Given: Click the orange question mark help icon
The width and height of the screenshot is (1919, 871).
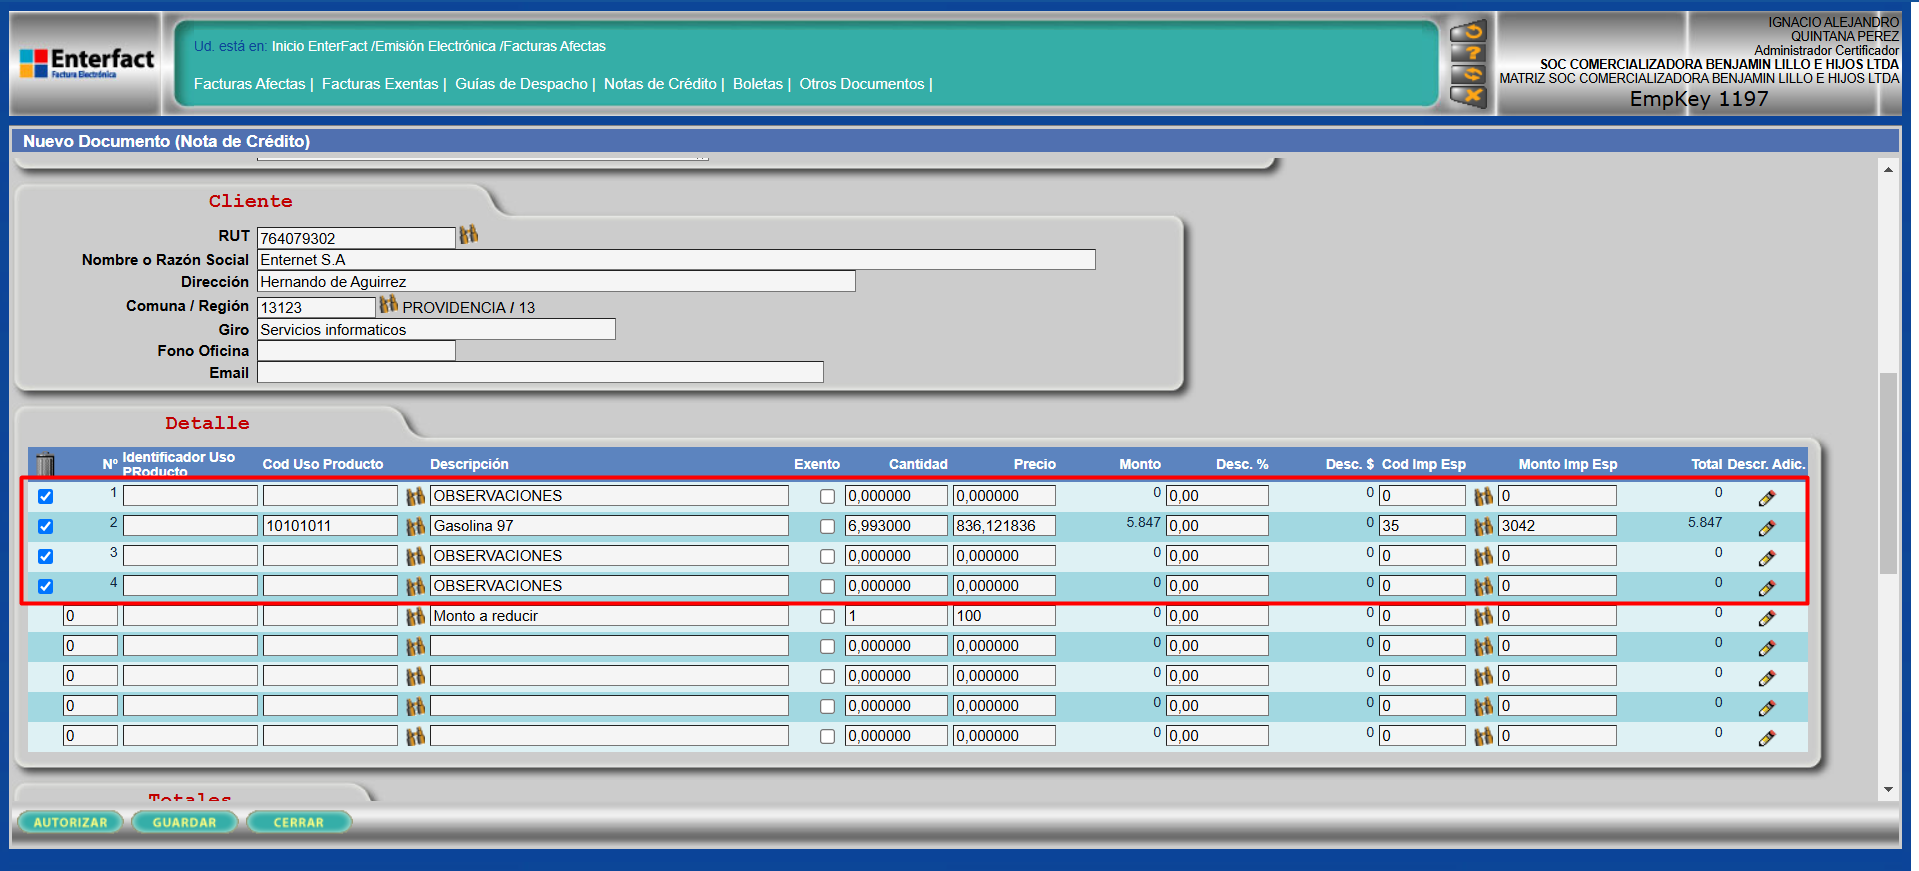Looking at the screenshot, I should tap(1468, 53).
